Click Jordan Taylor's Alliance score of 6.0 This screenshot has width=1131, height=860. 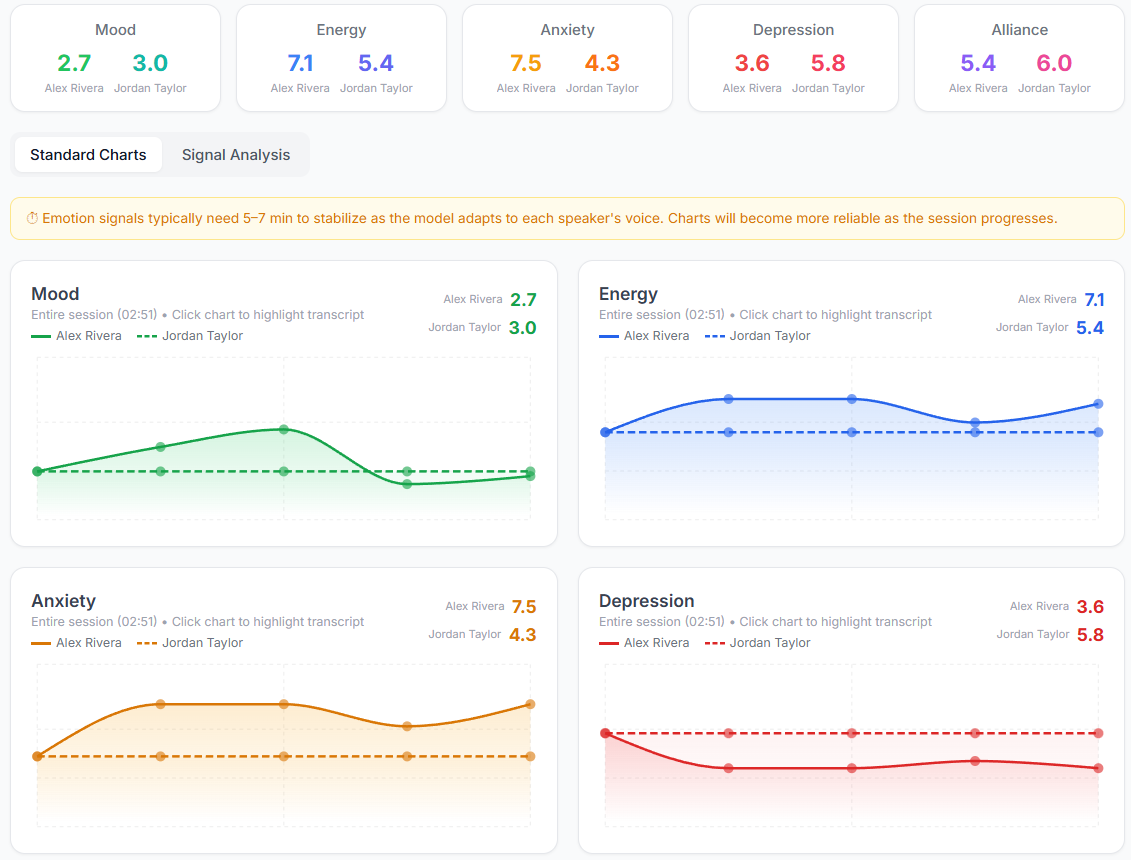1054,62
